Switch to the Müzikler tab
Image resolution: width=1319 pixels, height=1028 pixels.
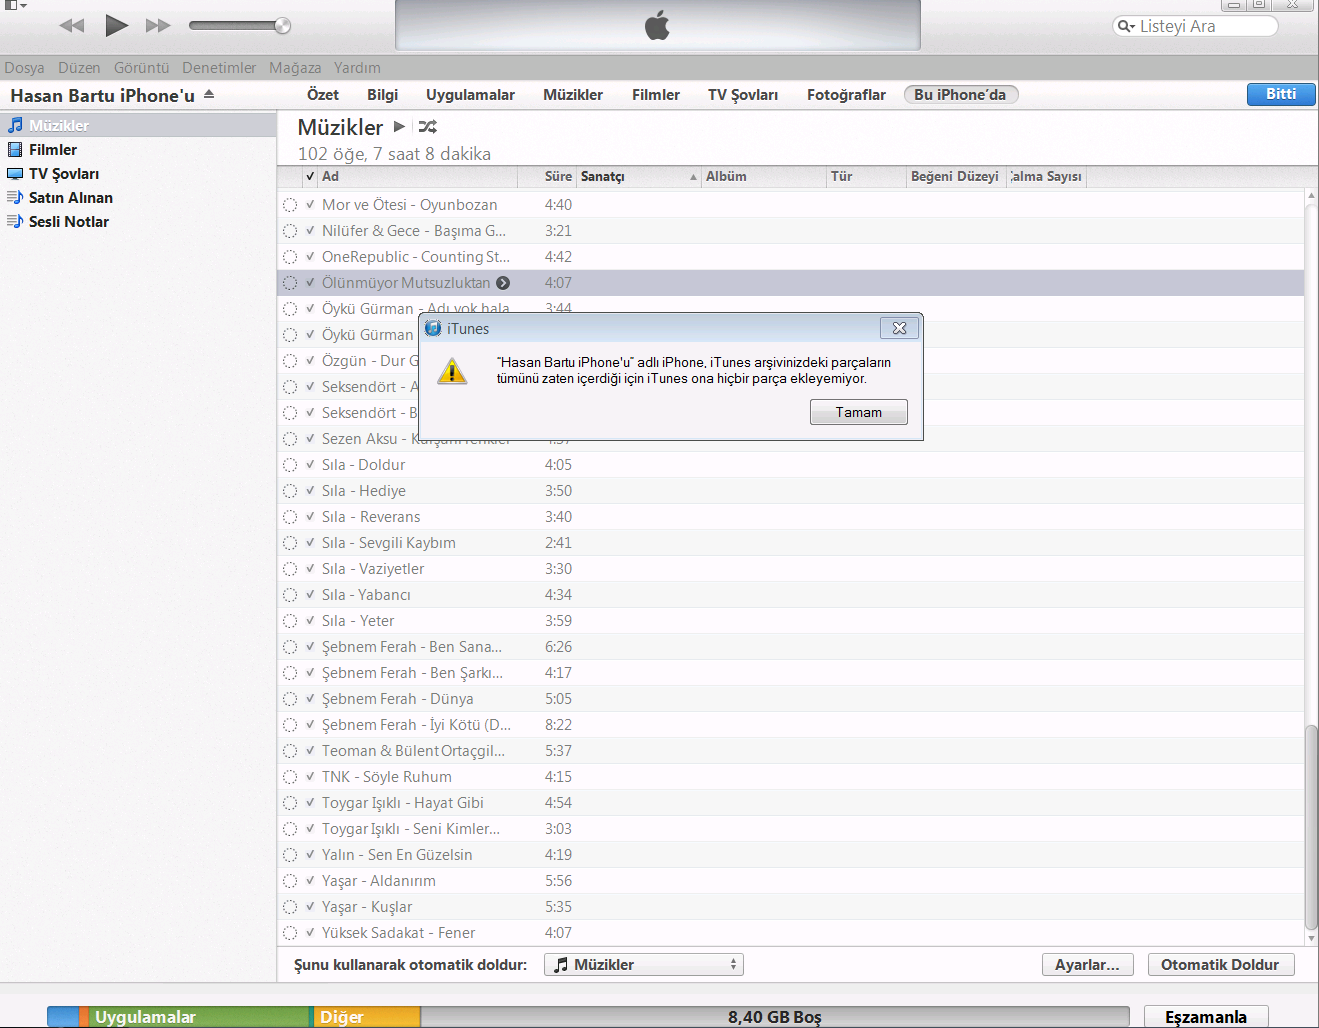pyautogui.click(x=573, y=94)
